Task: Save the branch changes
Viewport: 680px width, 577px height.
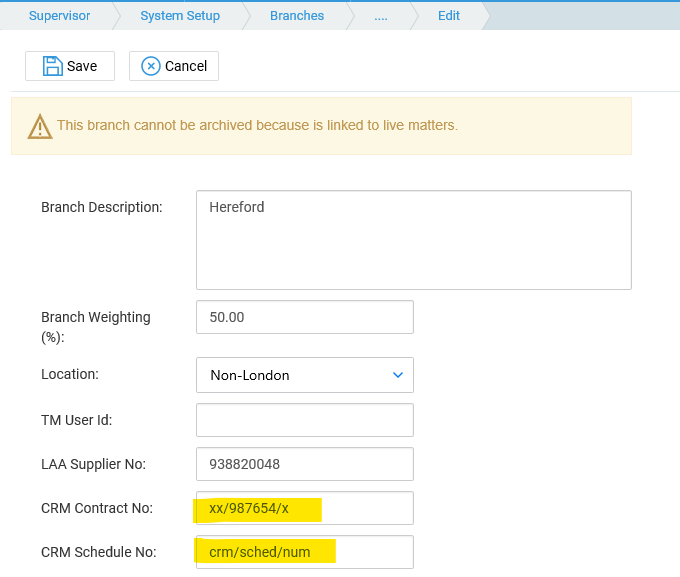Action: 70,66
